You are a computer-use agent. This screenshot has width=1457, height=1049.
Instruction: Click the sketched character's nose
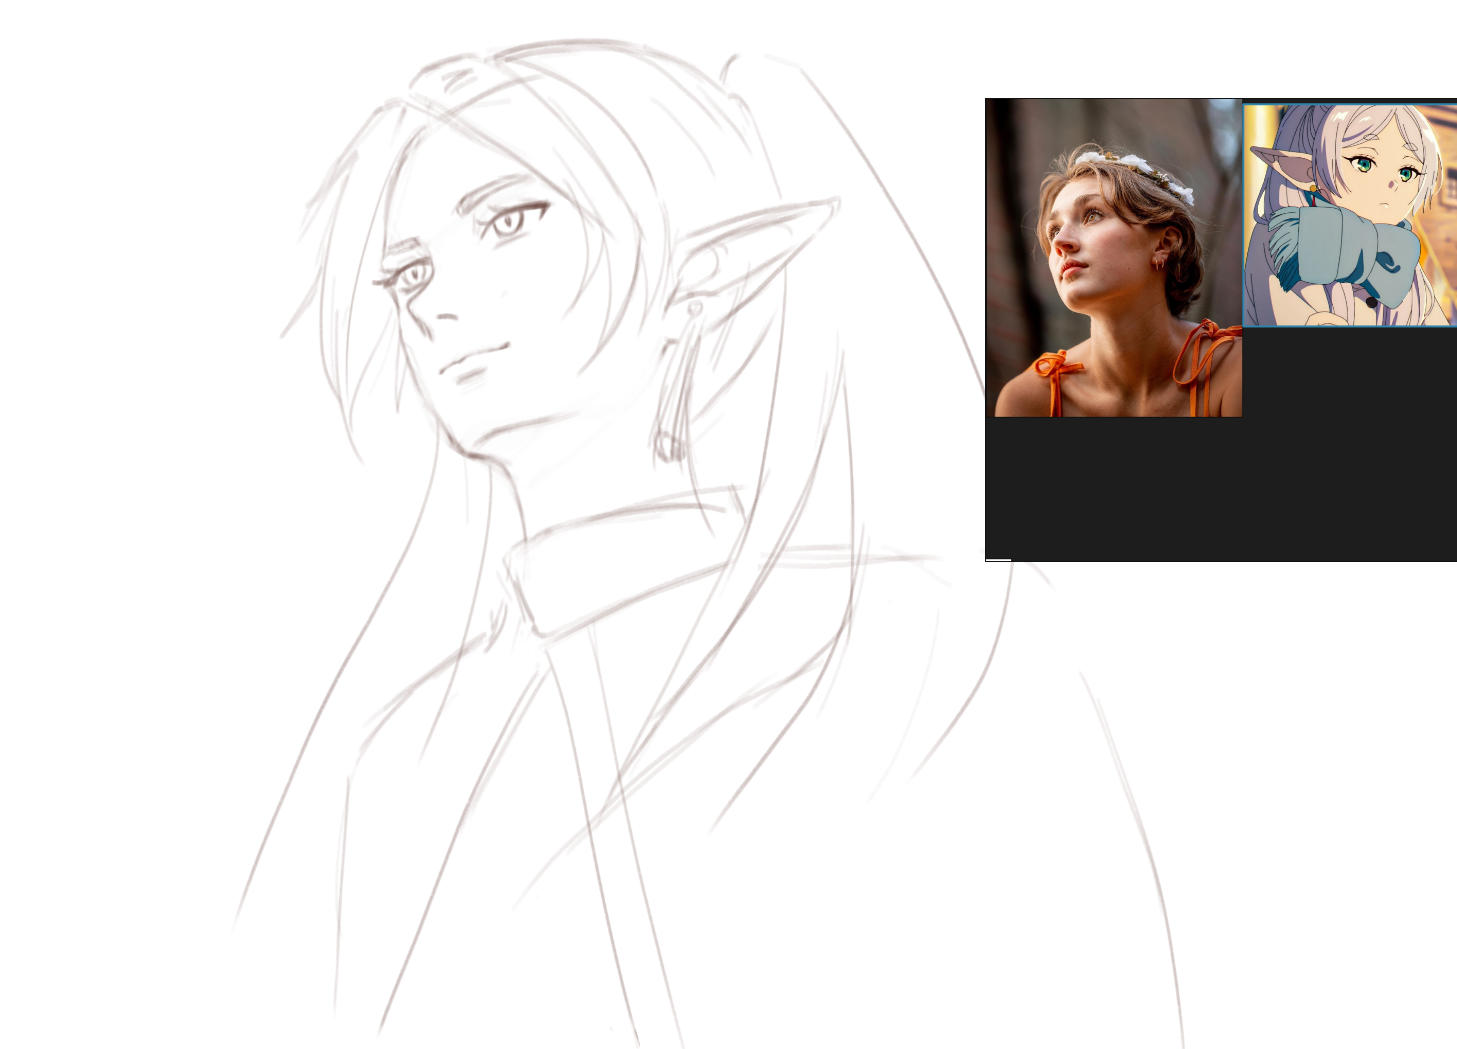(x=440, y=316)
